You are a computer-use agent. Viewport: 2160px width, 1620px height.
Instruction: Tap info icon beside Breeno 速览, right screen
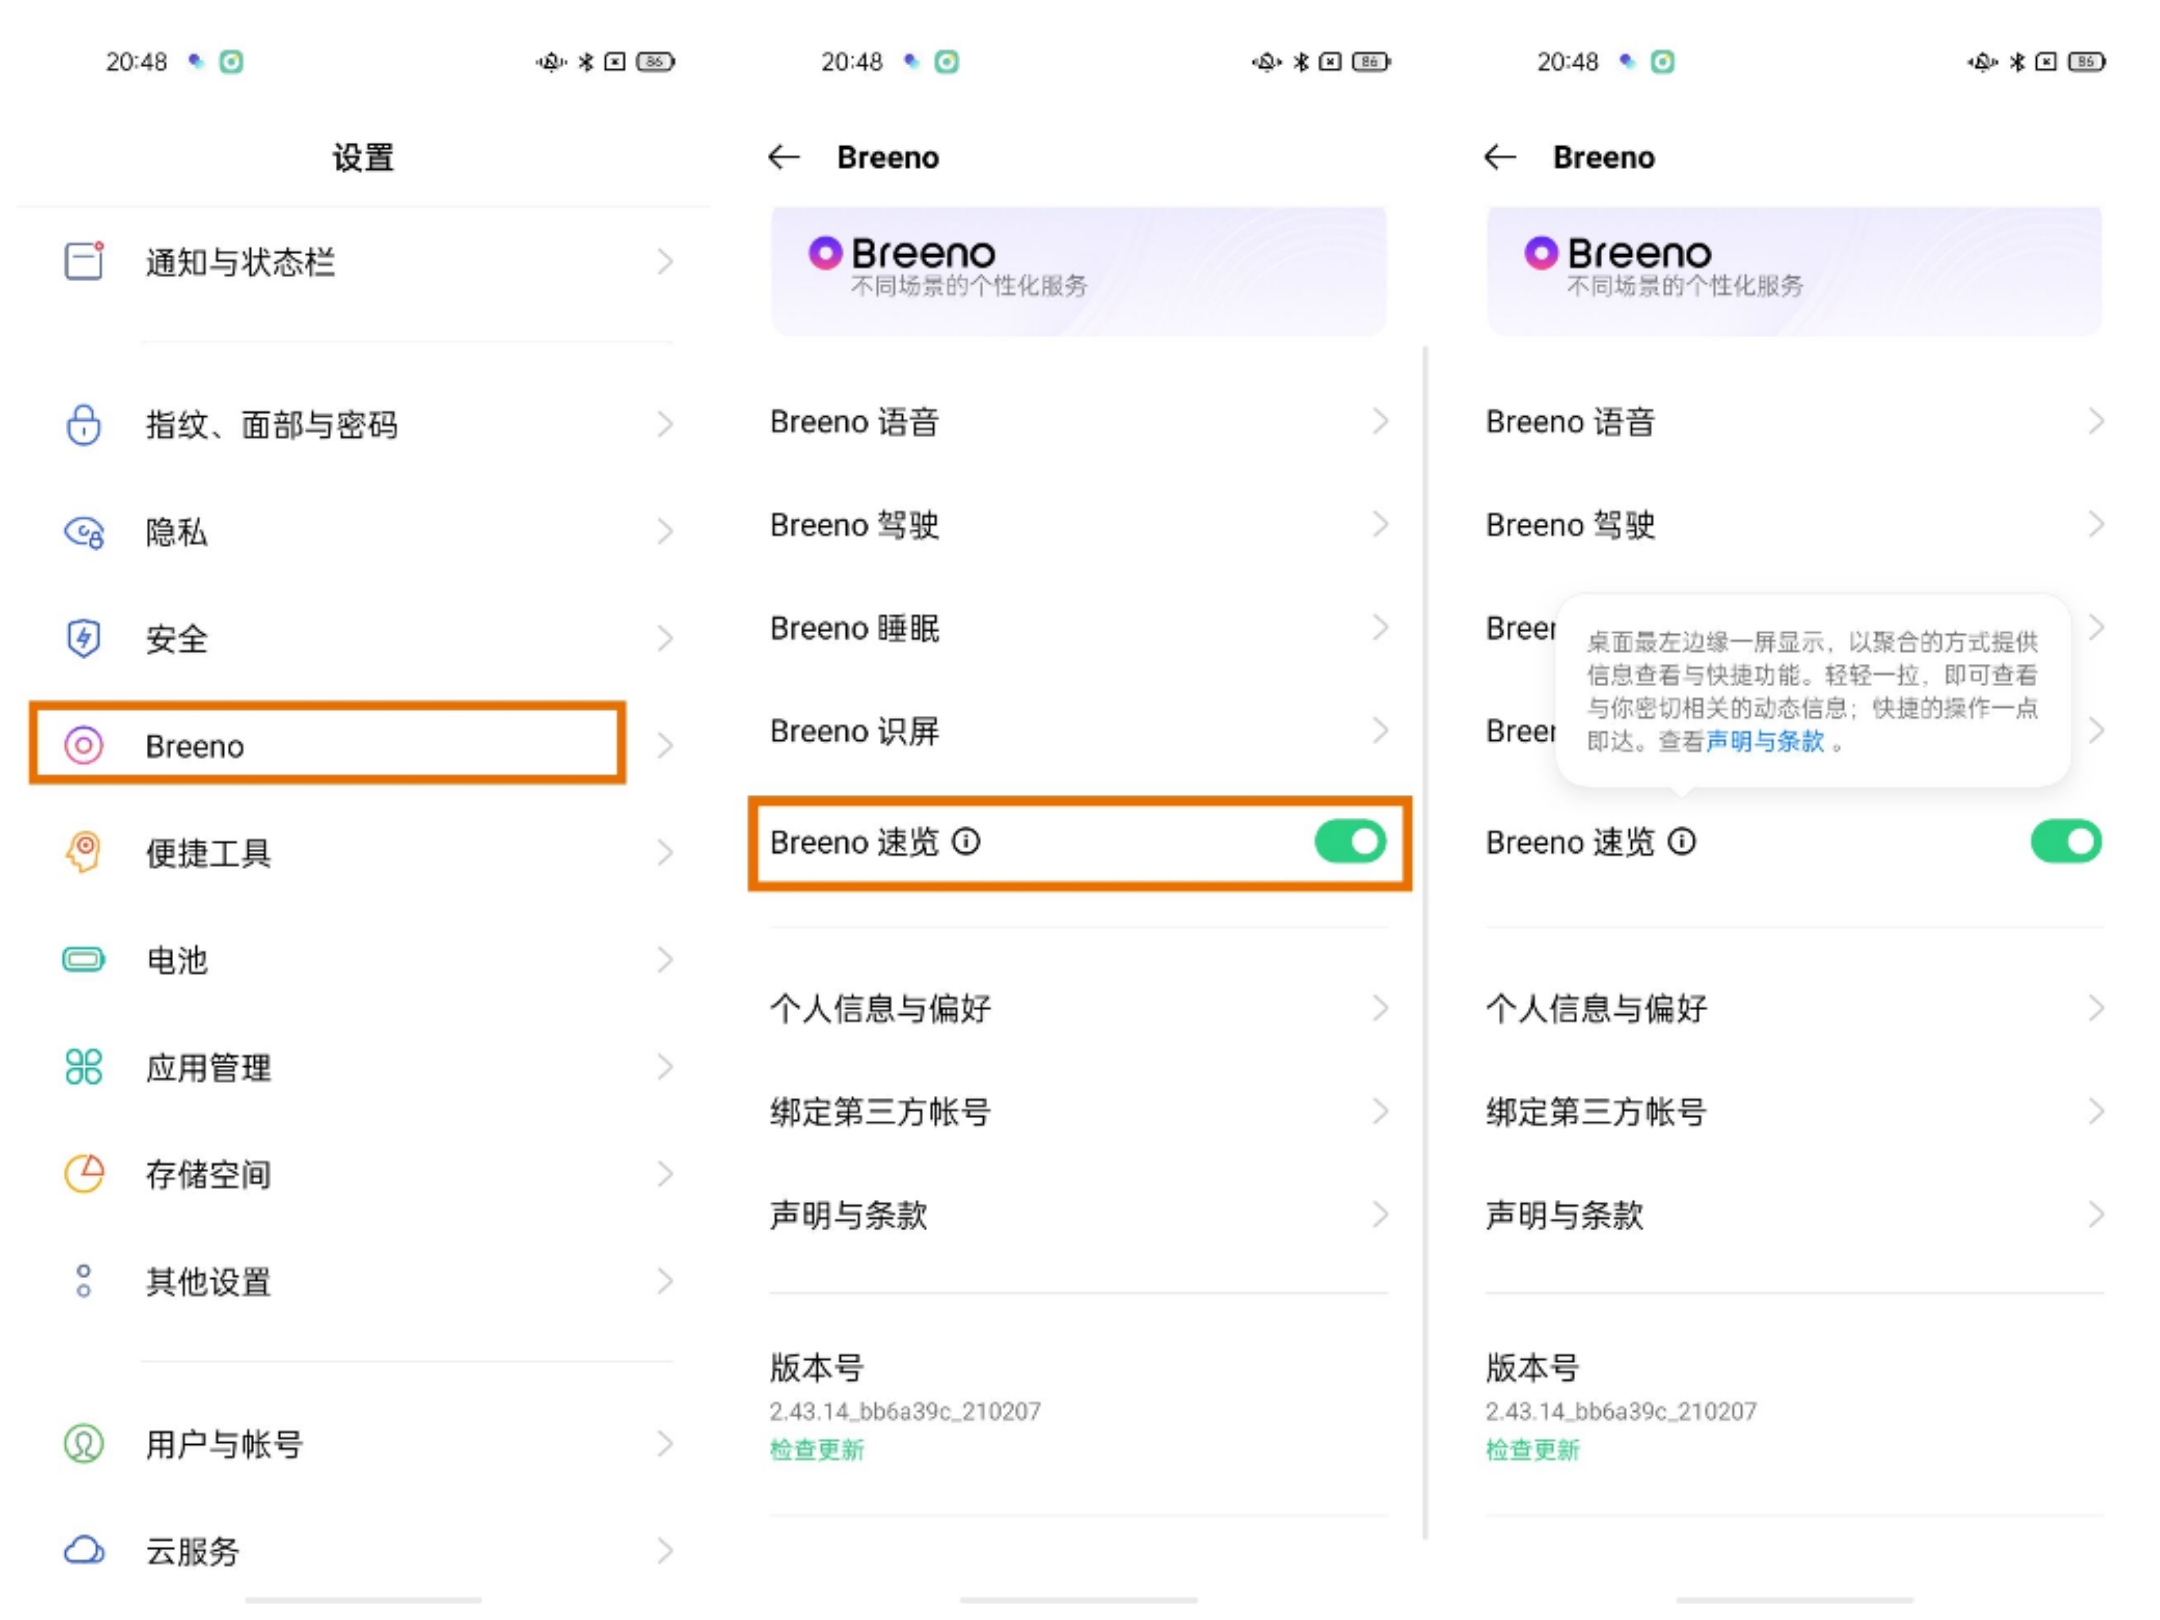[x=1682, y=842]
